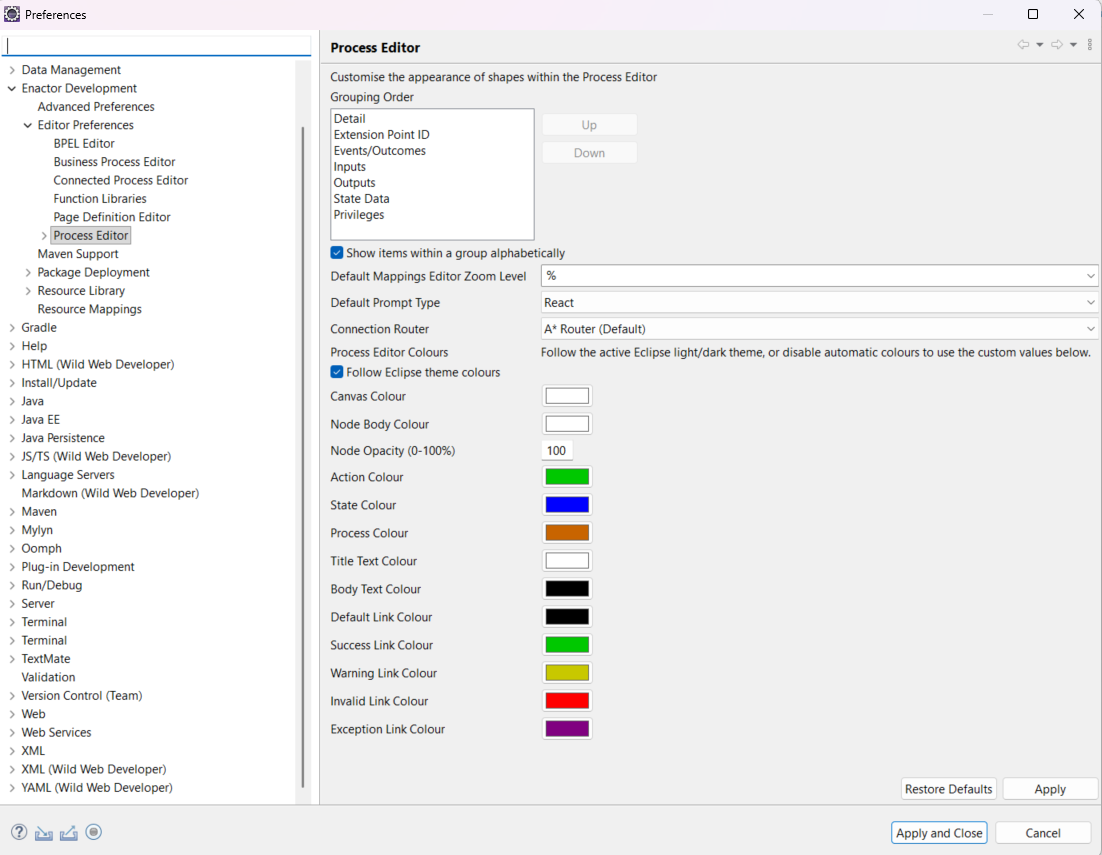
Task: Go forward with the right arrow icon
Action: click(x=1057, y=45)
